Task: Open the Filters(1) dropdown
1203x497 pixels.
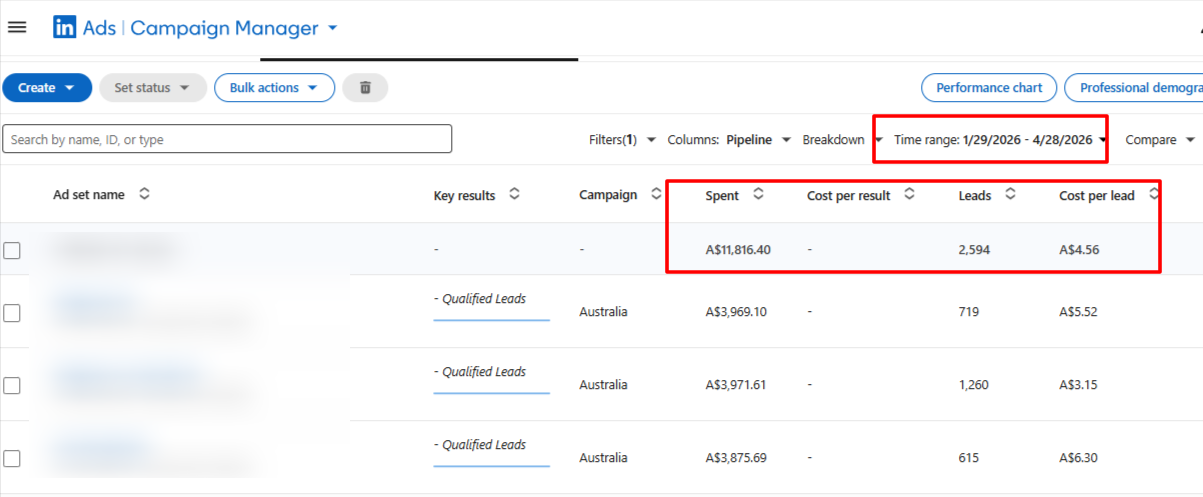Action: click(x=622, y=140)
